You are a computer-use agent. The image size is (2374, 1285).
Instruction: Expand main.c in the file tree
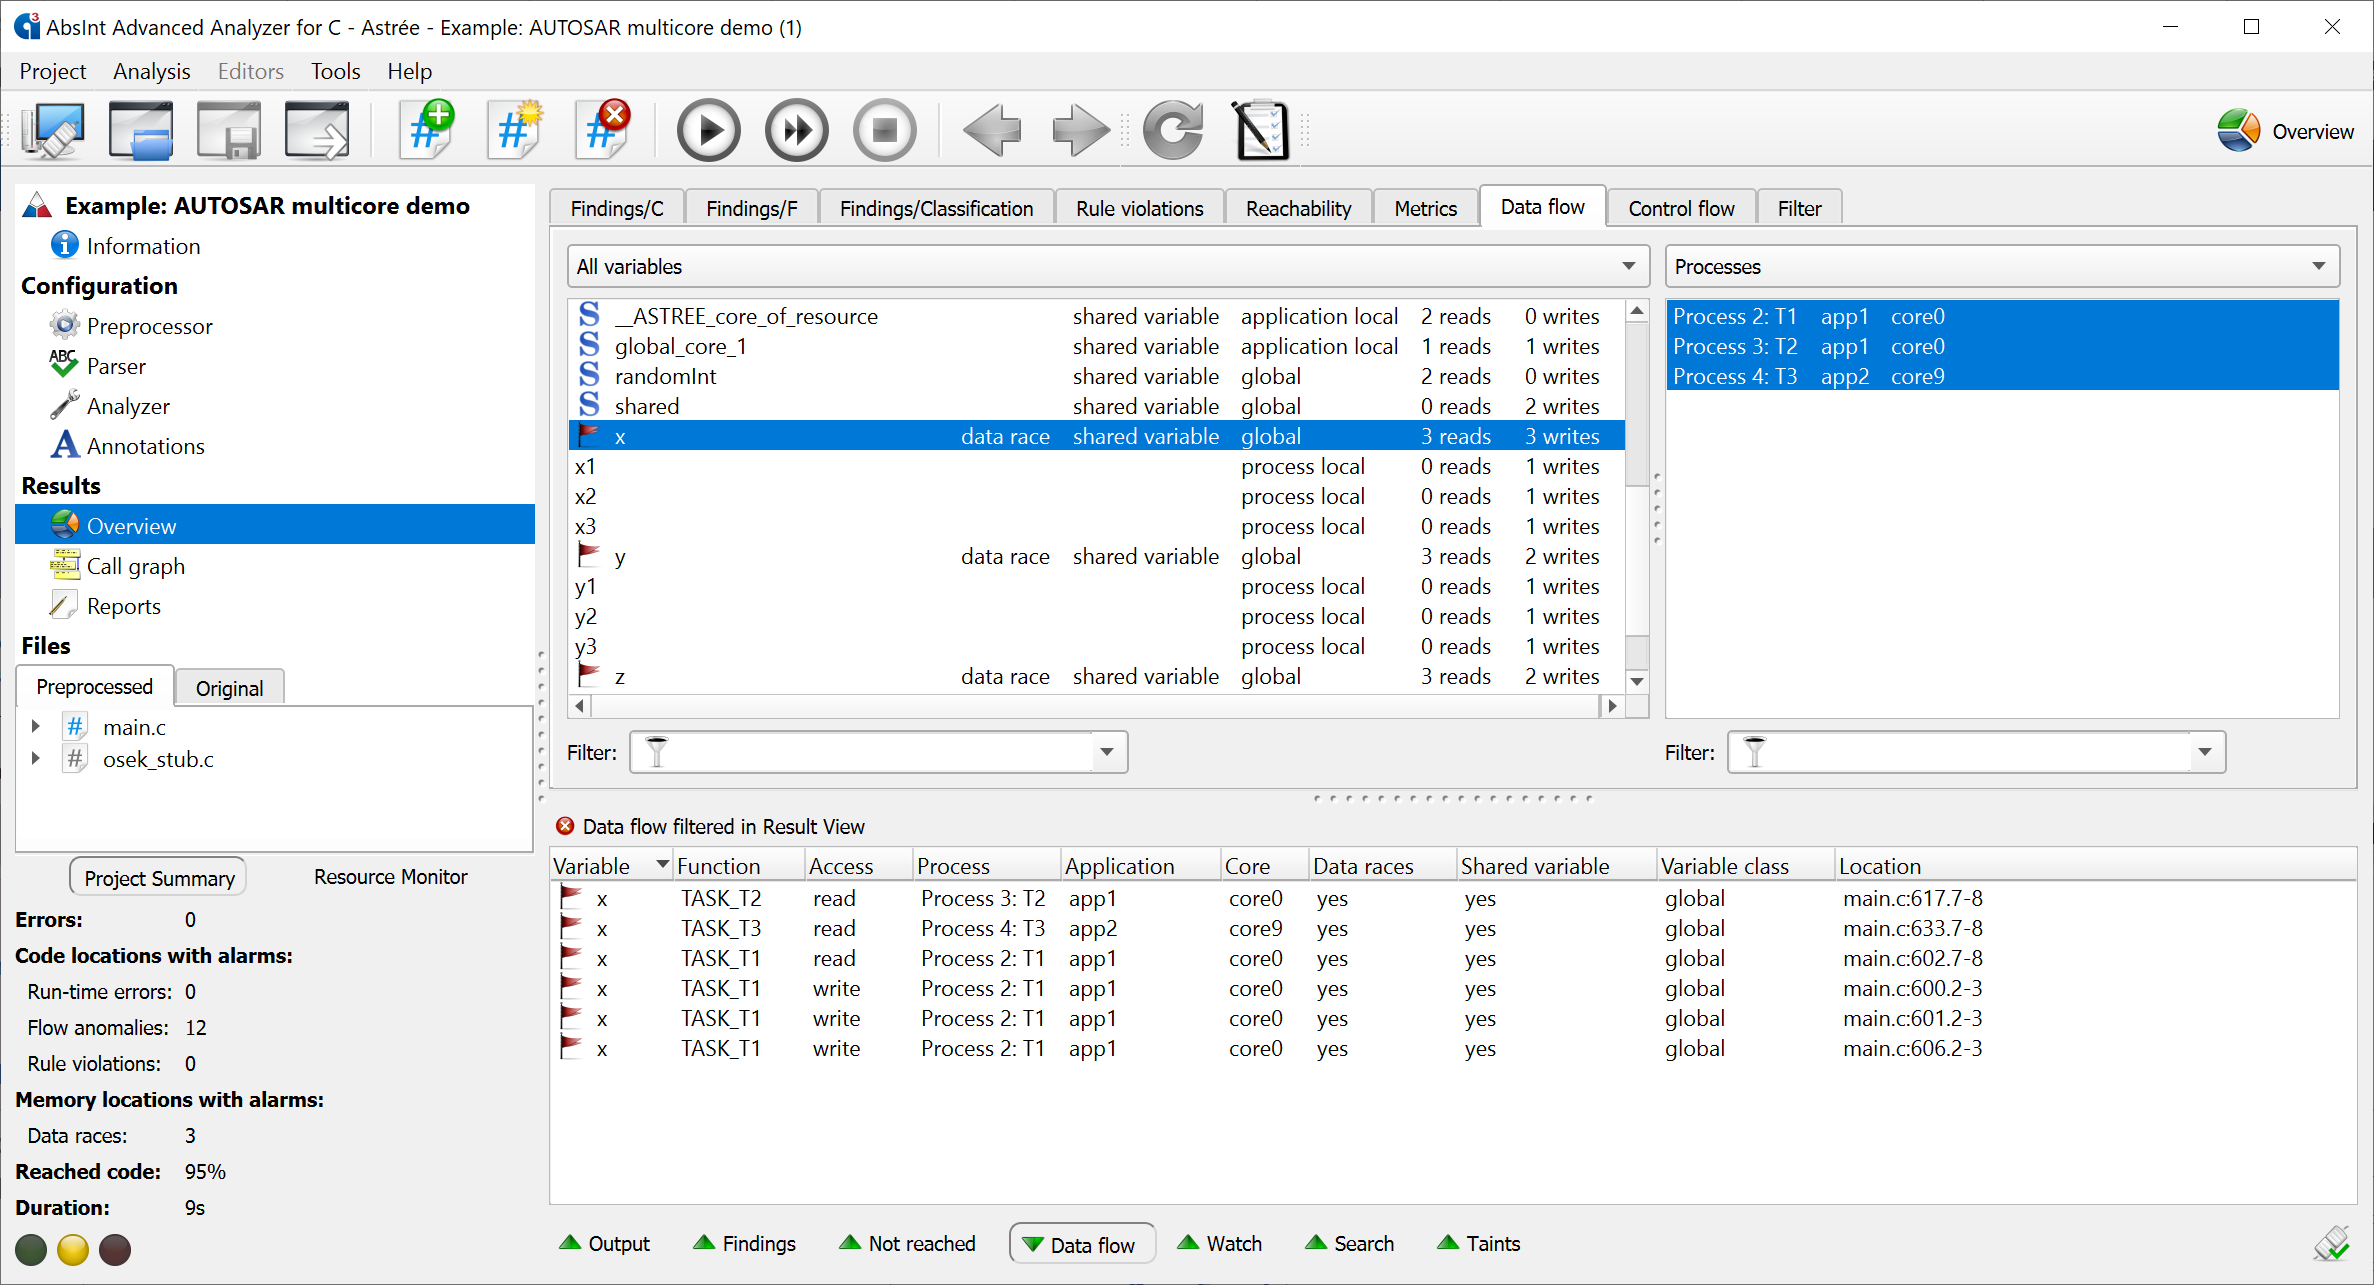click(x=36, y=726)
